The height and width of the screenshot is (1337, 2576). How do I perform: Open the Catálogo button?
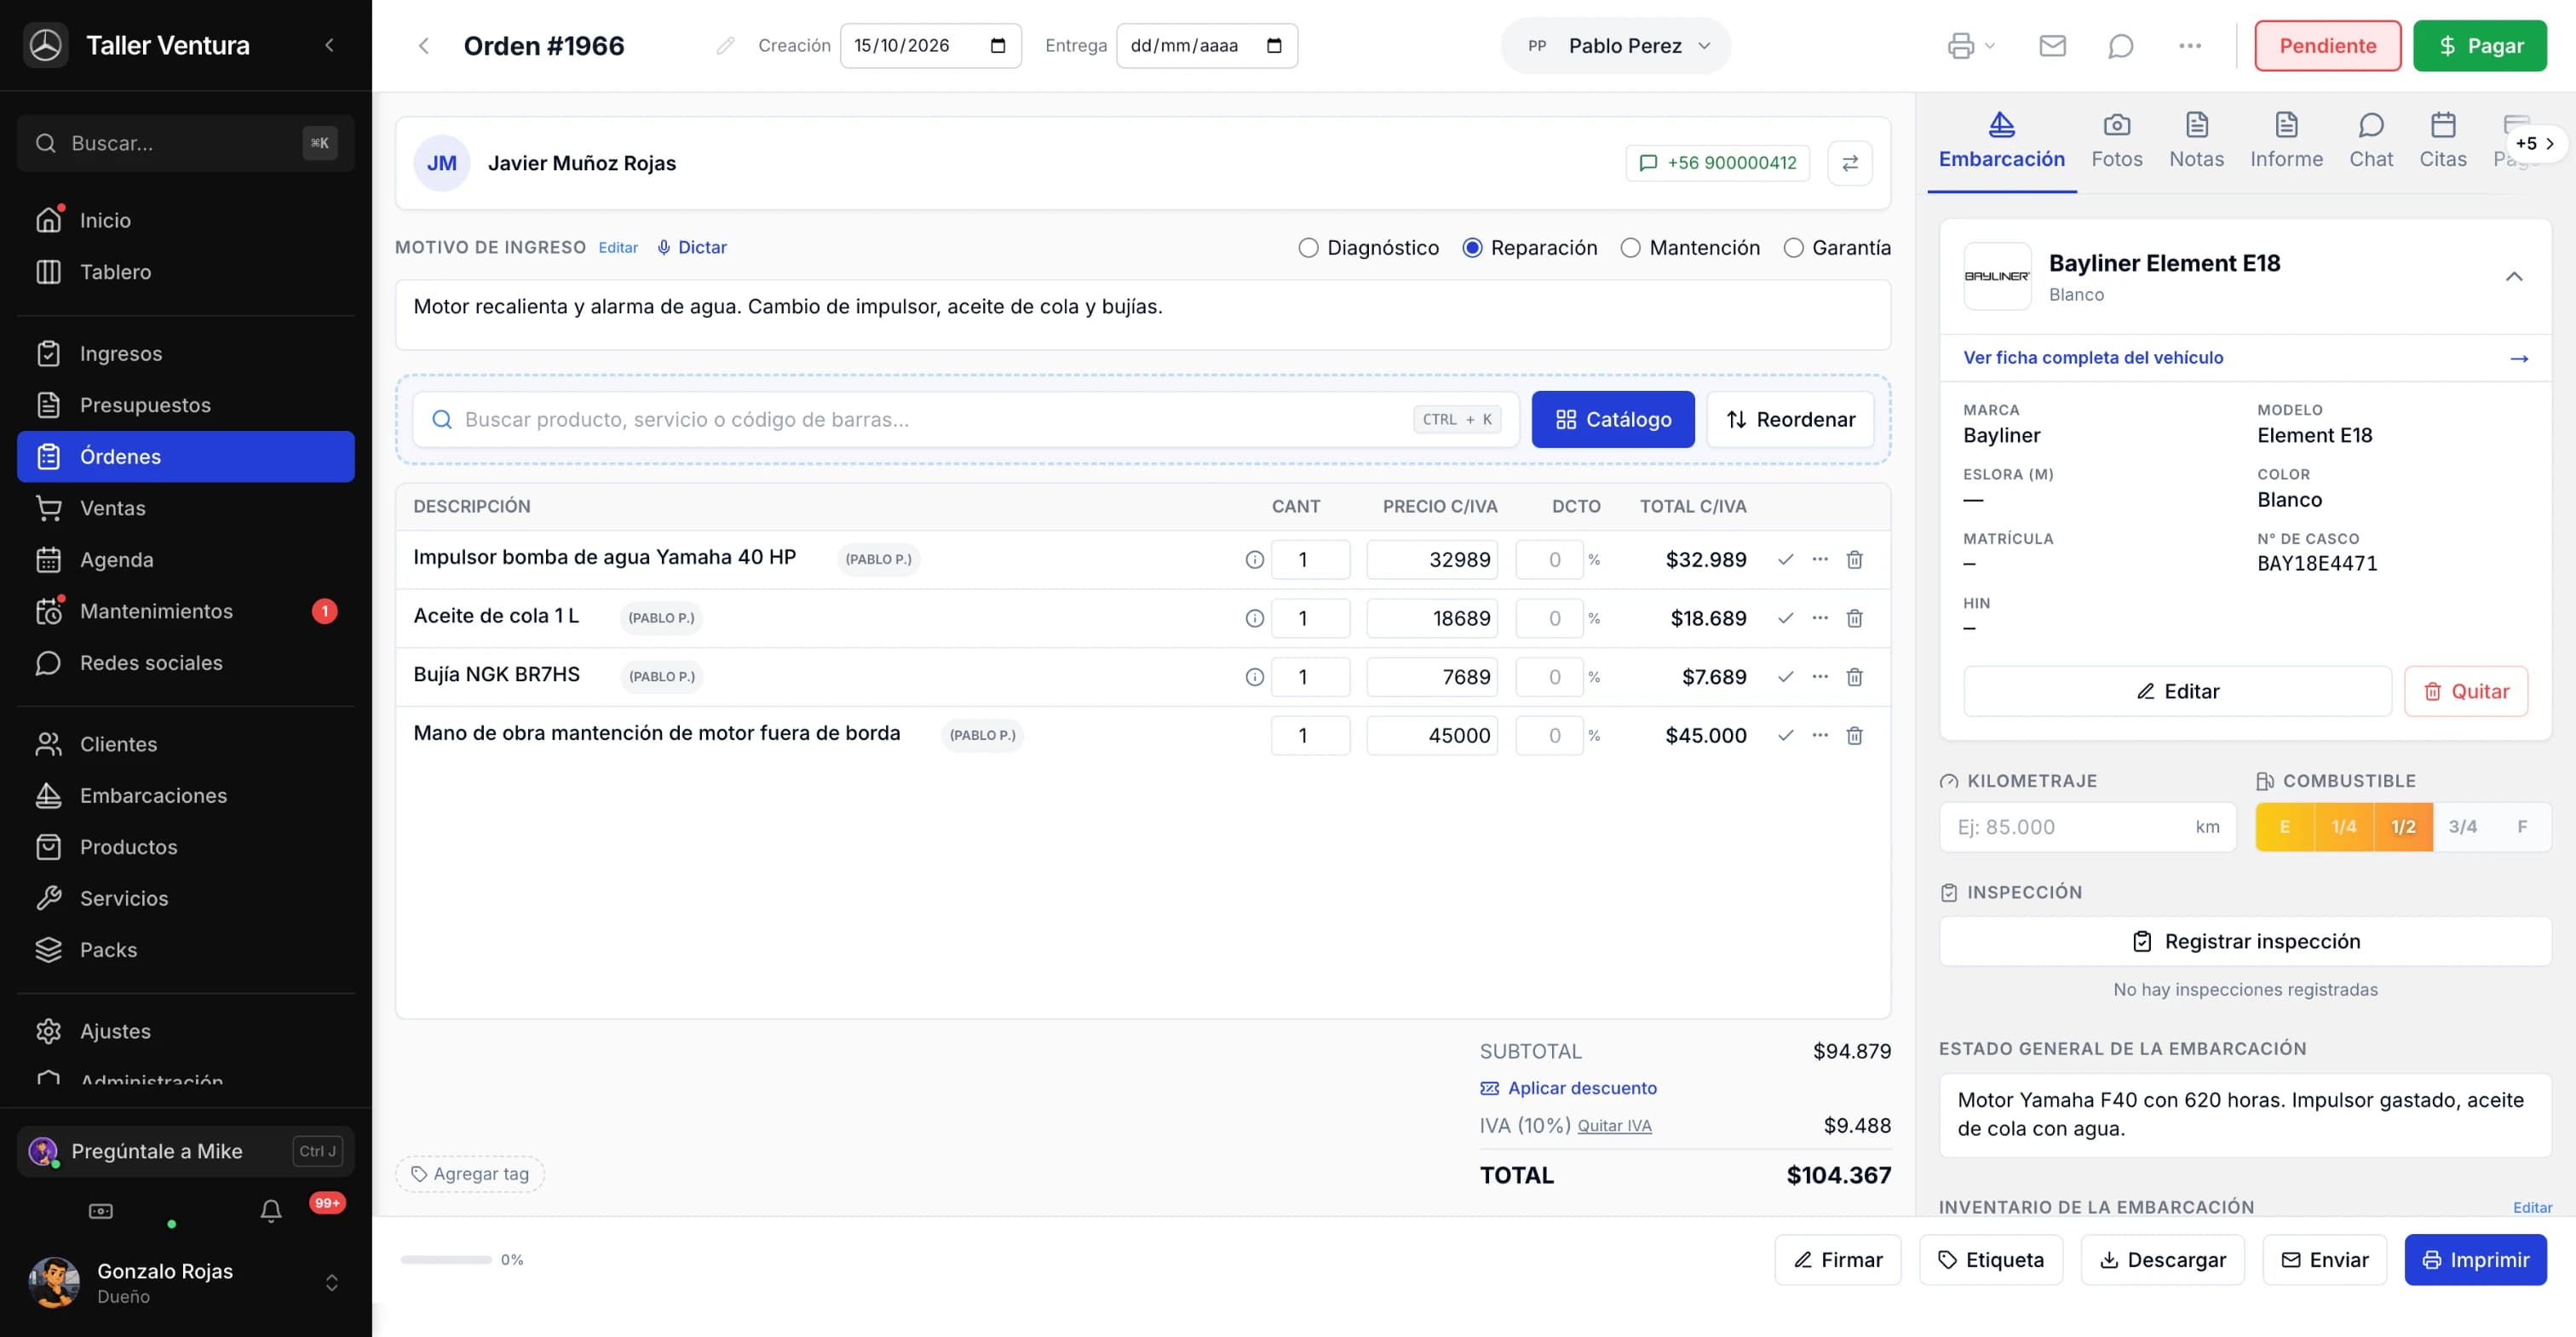1612,420
